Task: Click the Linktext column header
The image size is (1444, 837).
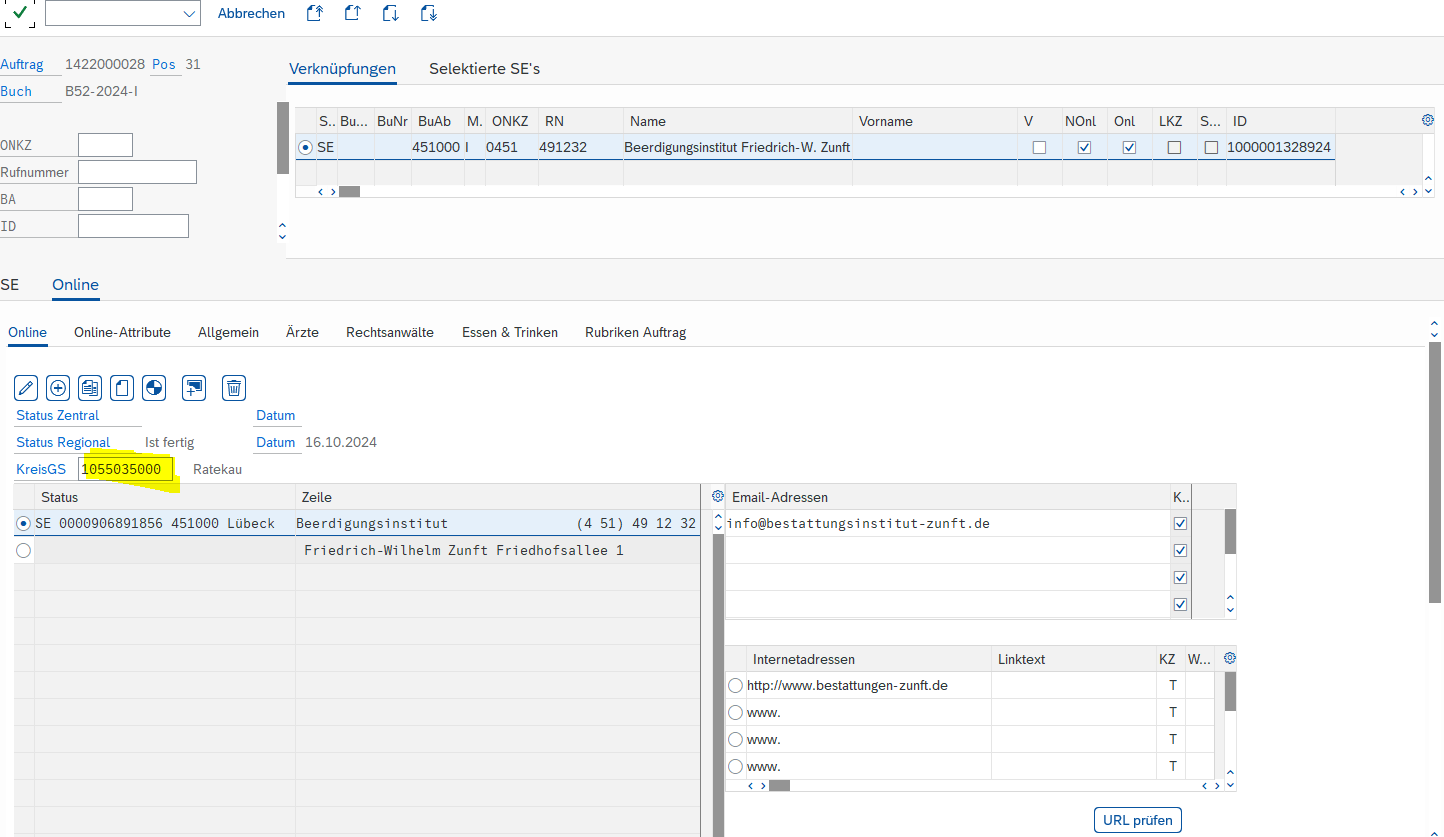Action: pos(1072,659)
